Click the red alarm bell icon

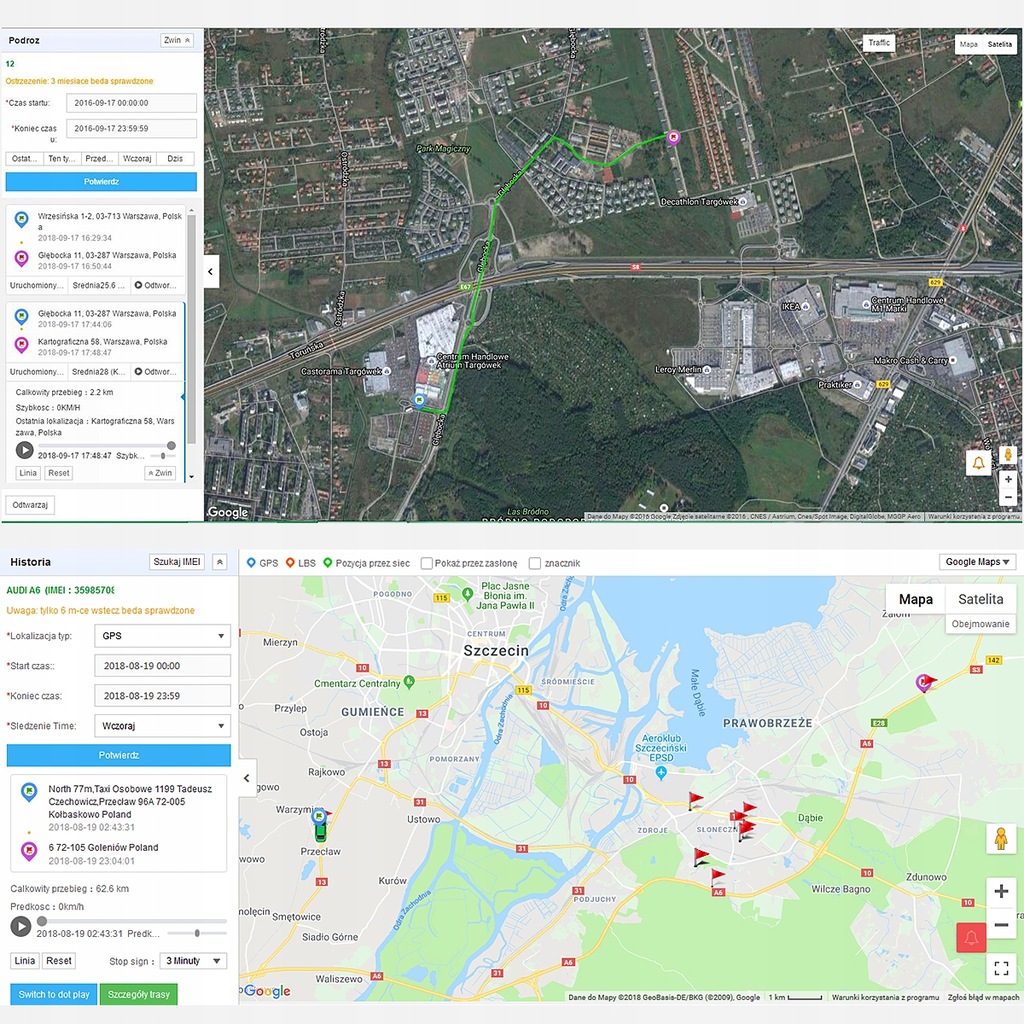(971, 938)
